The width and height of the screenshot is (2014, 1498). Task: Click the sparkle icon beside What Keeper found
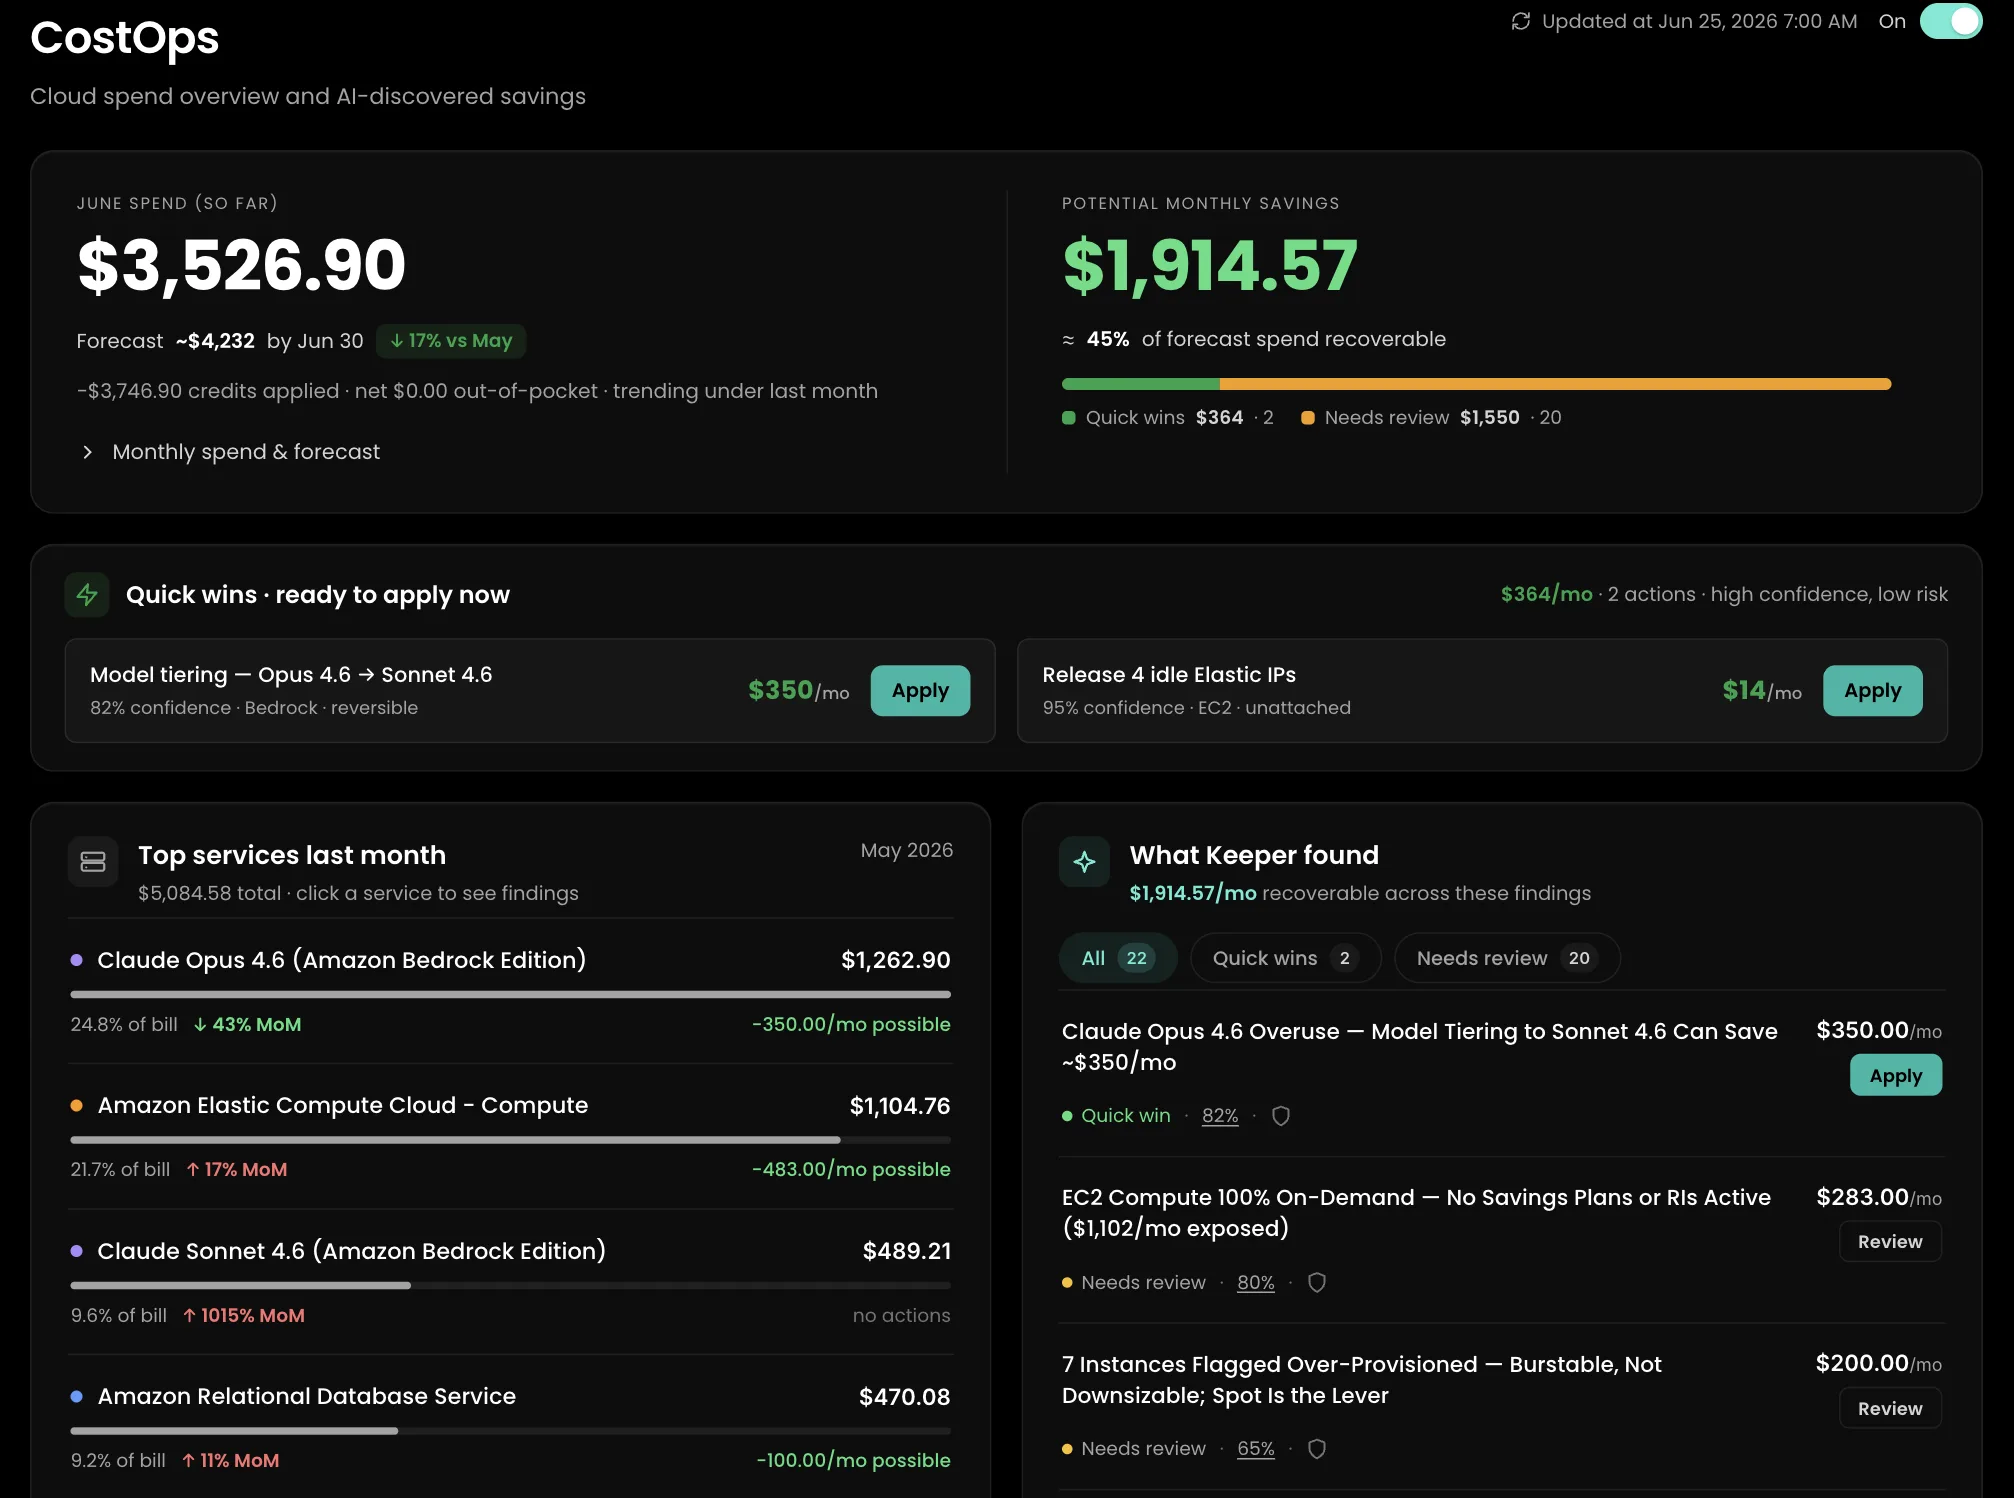tap(1084, 861)
